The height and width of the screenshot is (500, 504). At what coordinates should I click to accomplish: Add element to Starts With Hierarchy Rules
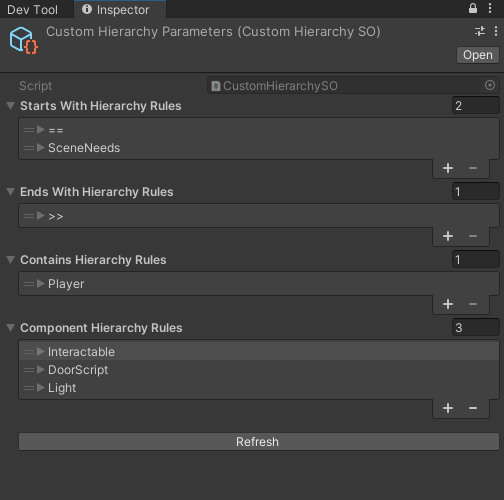click(448, 168)
